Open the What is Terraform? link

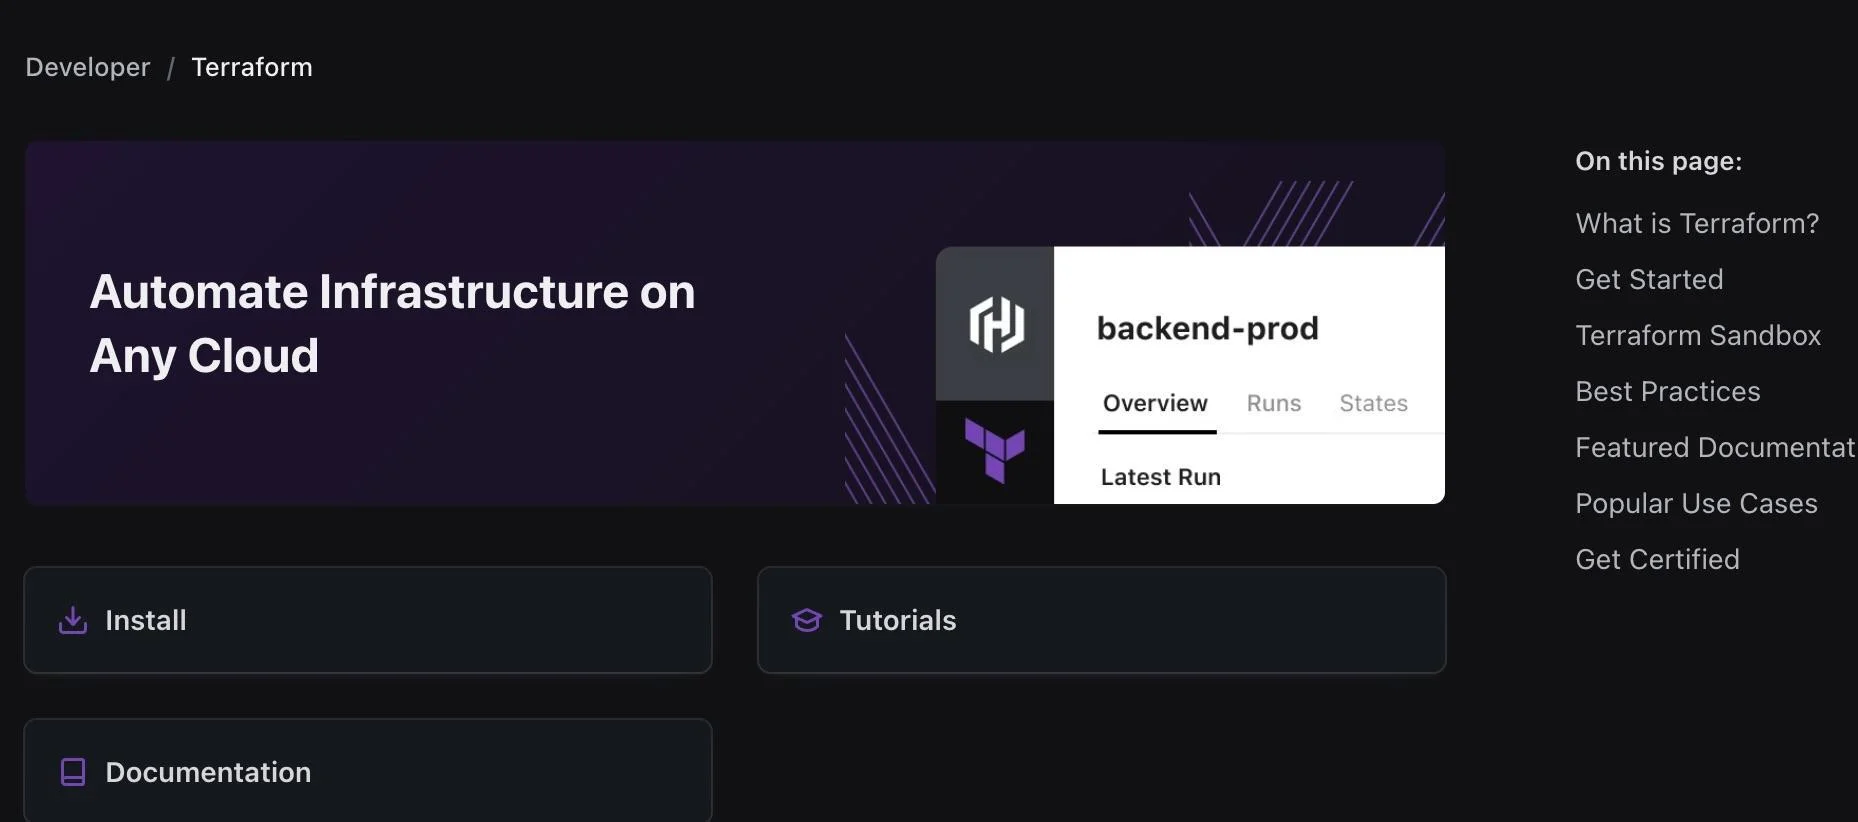(1697, 222)
